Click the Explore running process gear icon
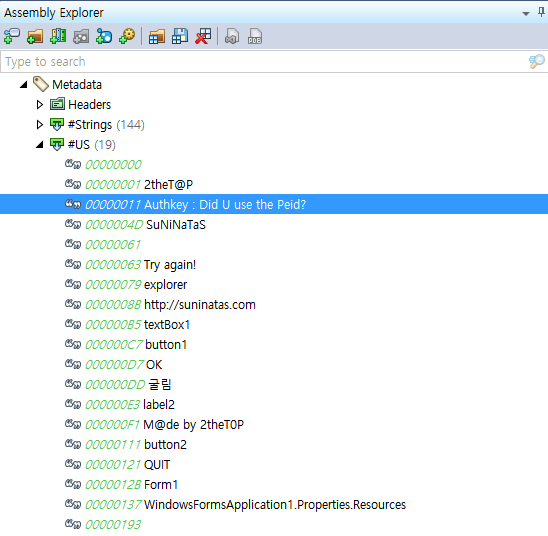Screen dimensions: 548x536 click(x=127, y=36)
